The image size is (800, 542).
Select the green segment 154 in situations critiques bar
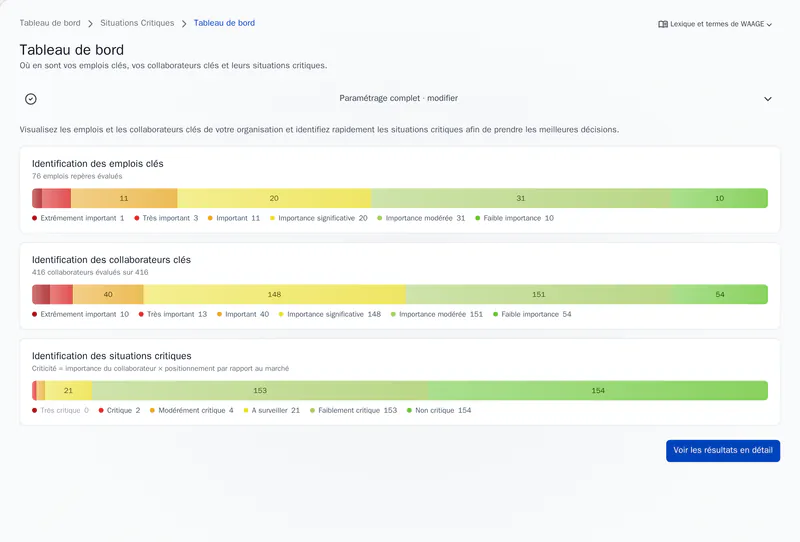pos(598,390)
